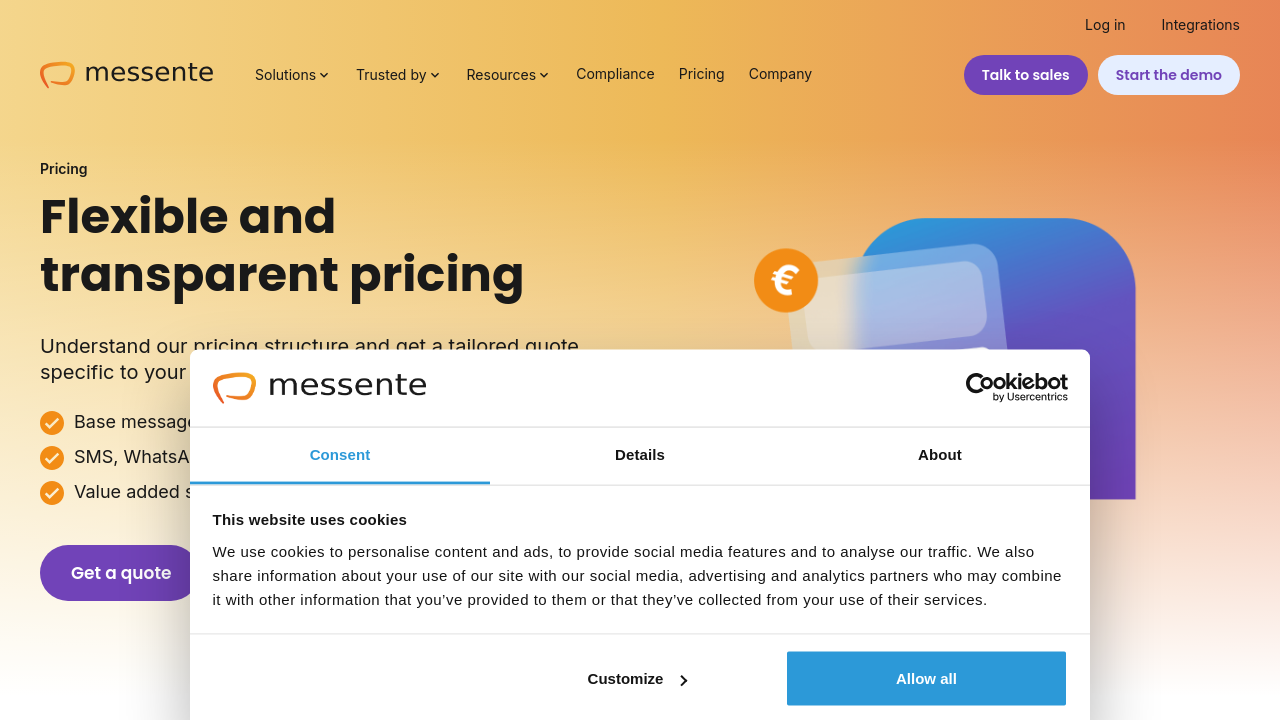Click the orange euro coin icon
Viewport: 1280px width, 720px height.
786,280
